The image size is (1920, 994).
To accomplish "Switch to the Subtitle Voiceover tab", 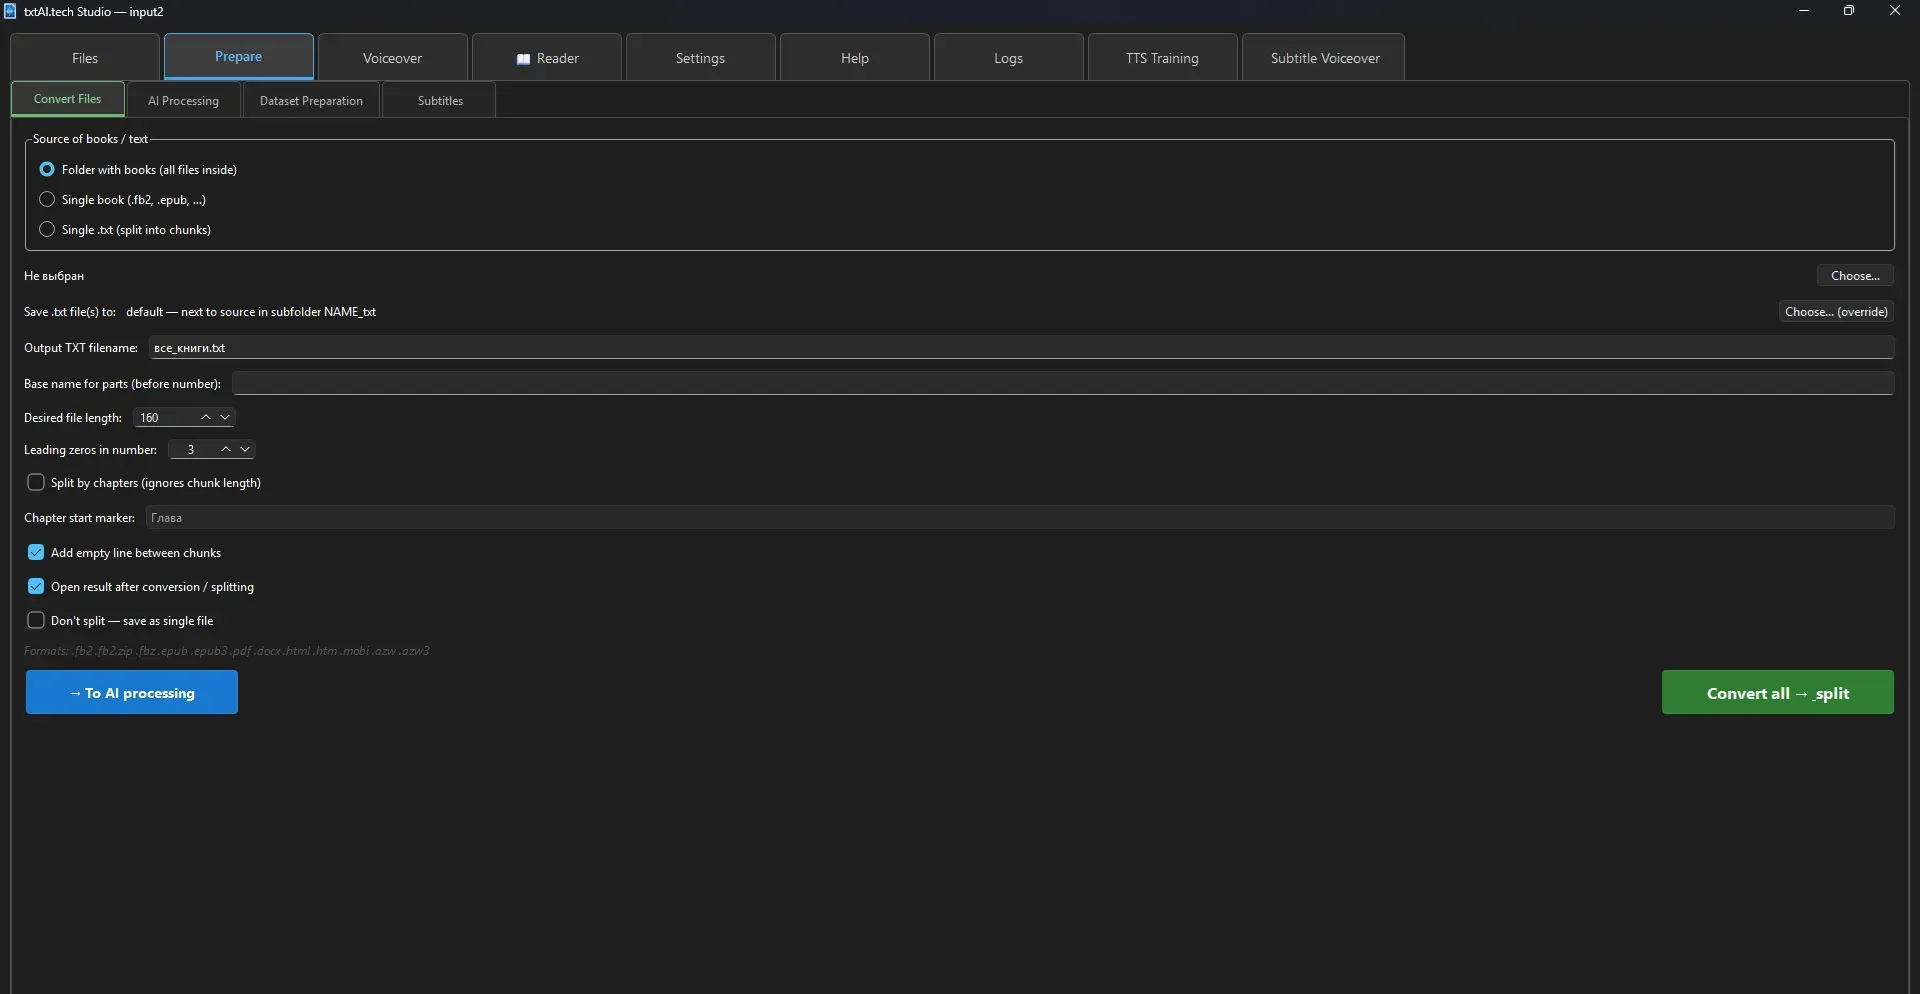I will 1324,57.
